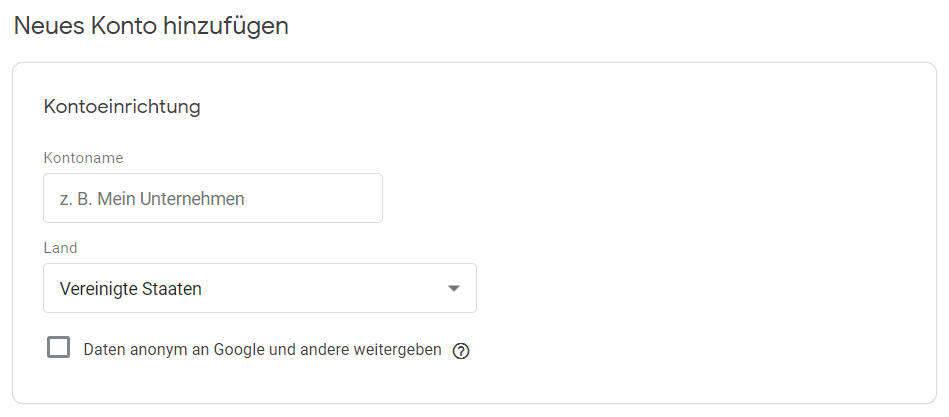Viewport: 949px width, 417px height.
Task: Focus the Kontoname input field
Action: tap(213, 198)
